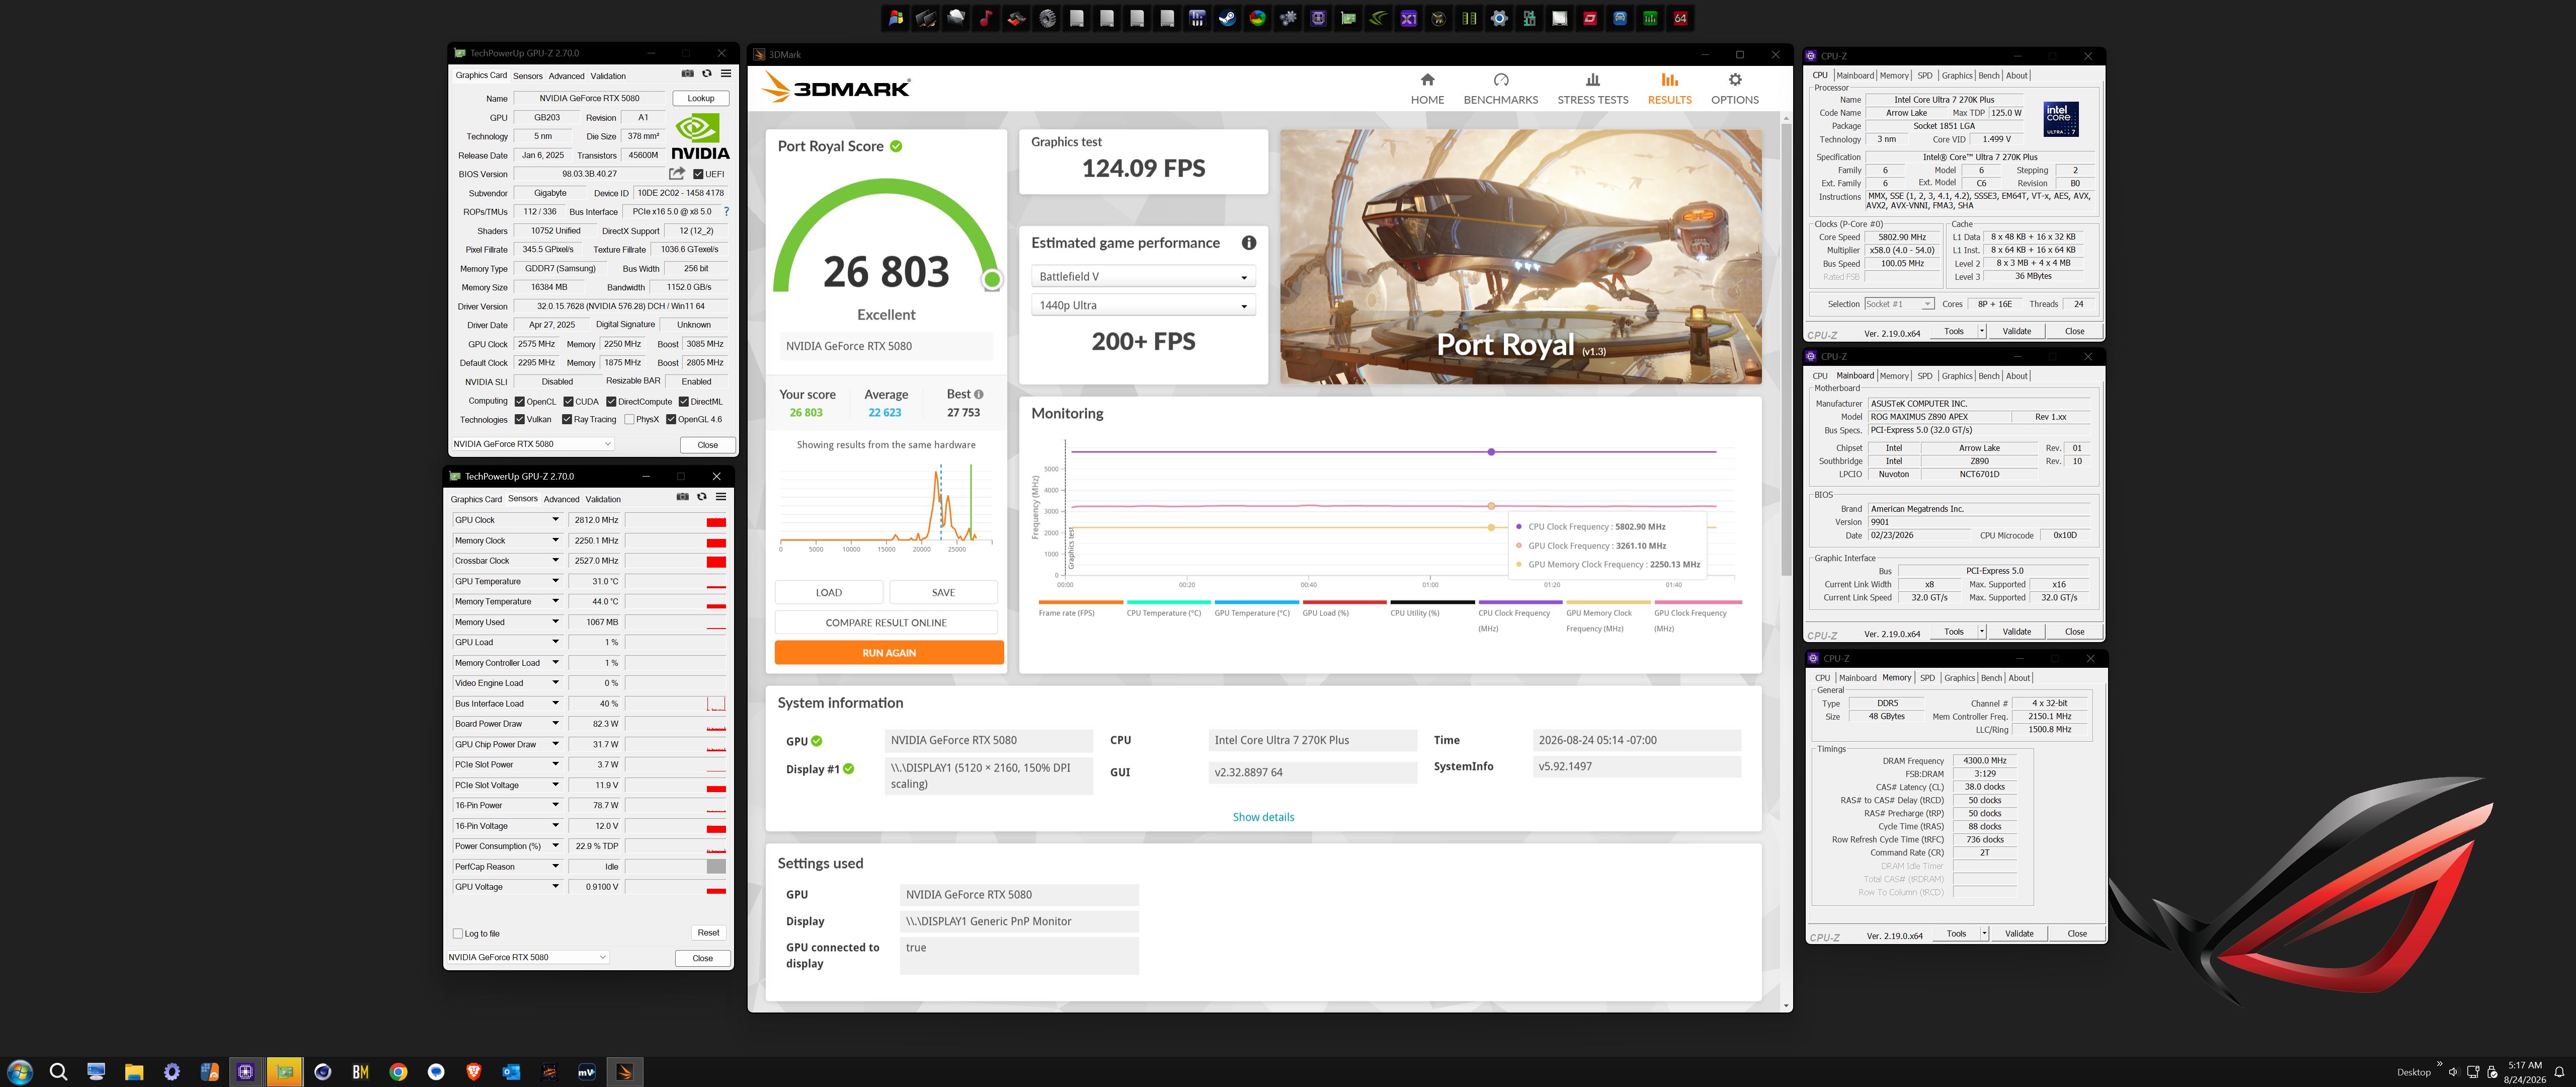2576x1087 pixels.
Task: Switch to Advanced tab in GPU-Z Graphics Card window
Action: point(566,76)
